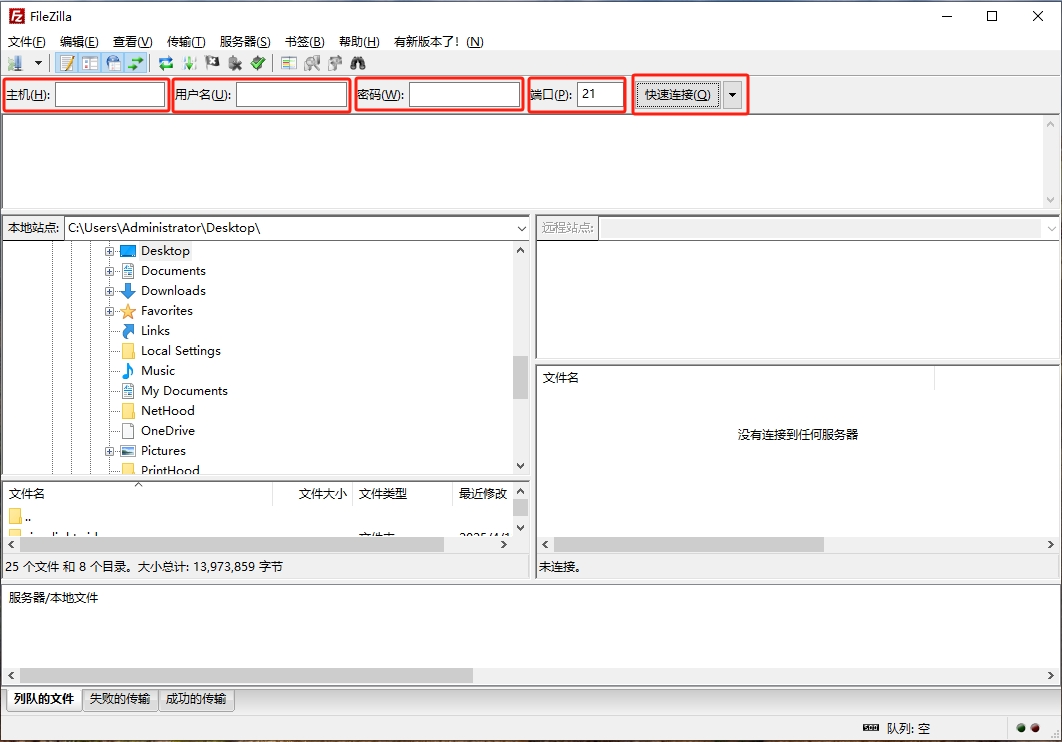Expand the Pictures tree node

pyautogui.click(x=109, y=451)
